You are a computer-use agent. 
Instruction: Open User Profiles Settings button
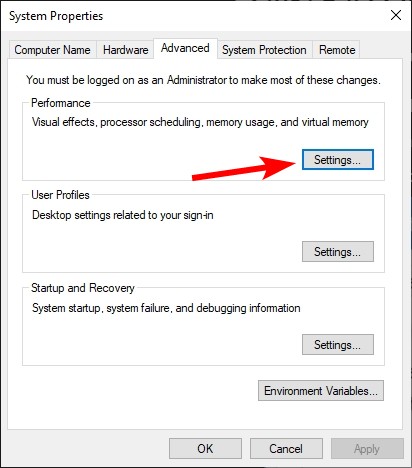pos(338,252)
